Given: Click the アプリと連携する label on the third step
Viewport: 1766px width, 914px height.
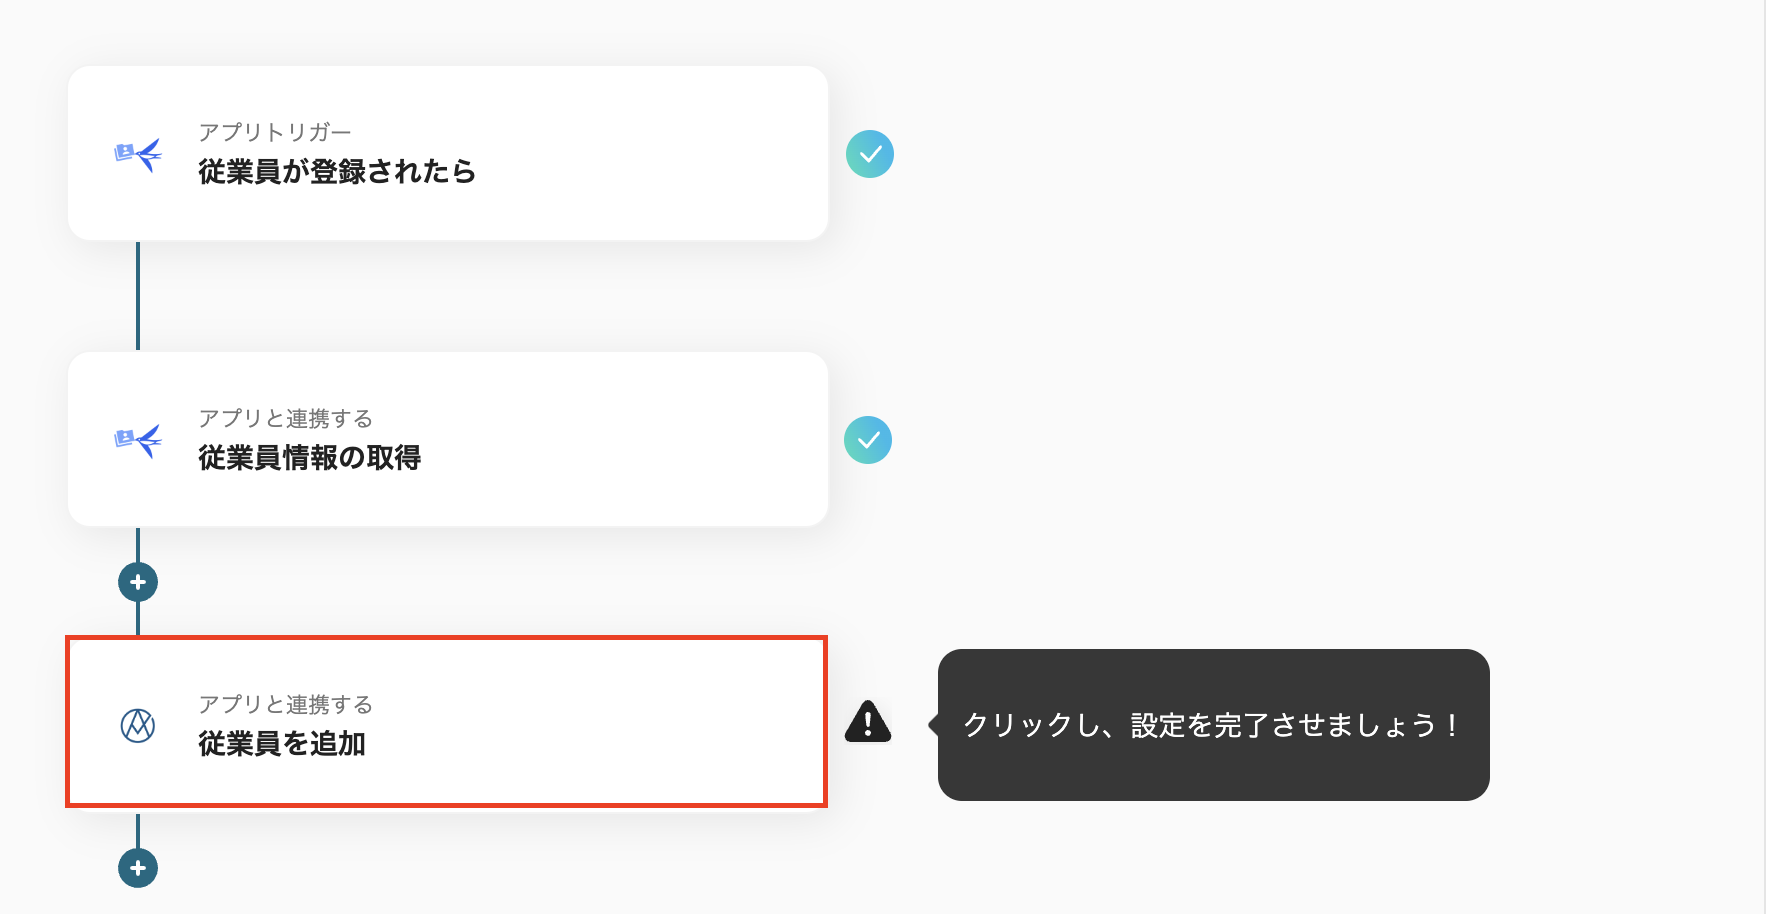Looking at the screenshot, I should click(284, 705).
